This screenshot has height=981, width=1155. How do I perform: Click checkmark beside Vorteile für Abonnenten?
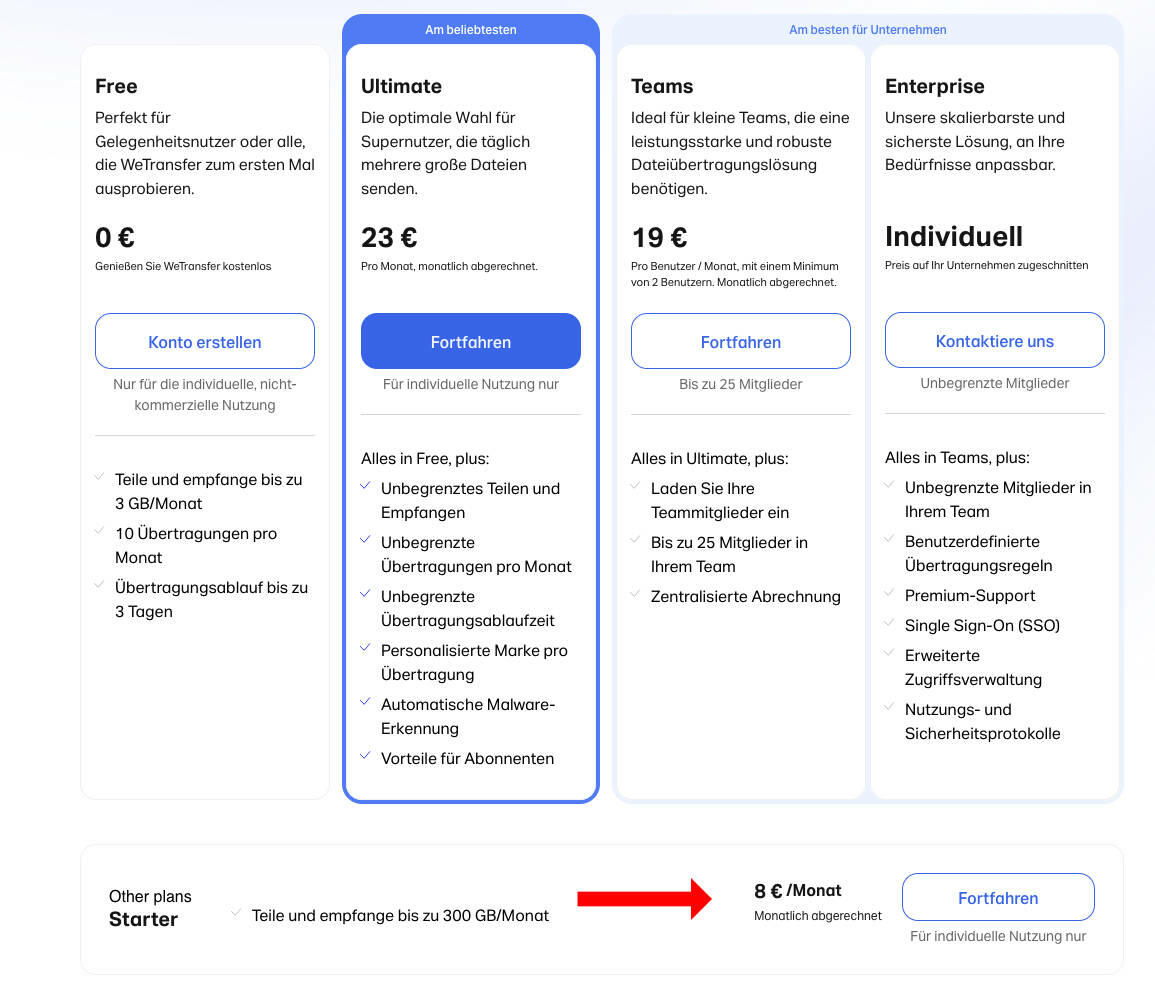click(x=365, y=756)
